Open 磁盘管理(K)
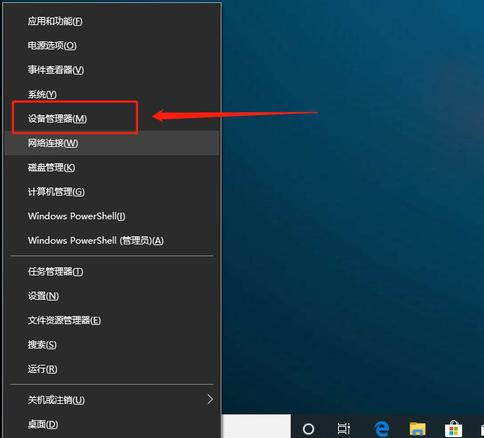The width and height of the screenshot is (484, 438). 112,167
